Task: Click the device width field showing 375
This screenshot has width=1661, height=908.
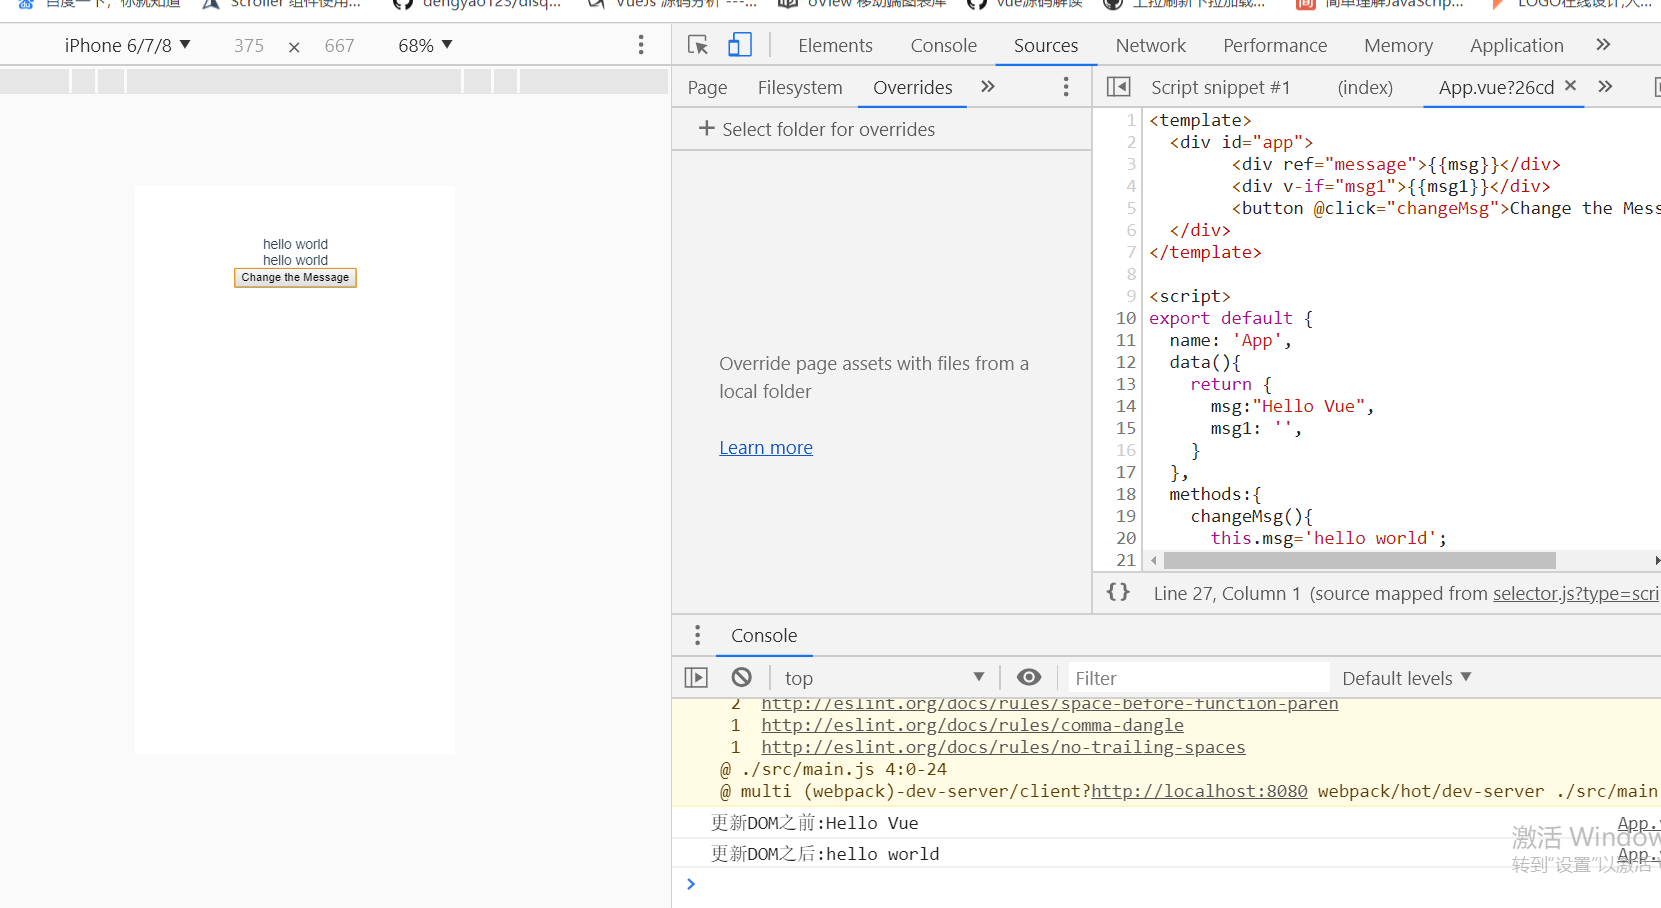Action: click(249, 45)
